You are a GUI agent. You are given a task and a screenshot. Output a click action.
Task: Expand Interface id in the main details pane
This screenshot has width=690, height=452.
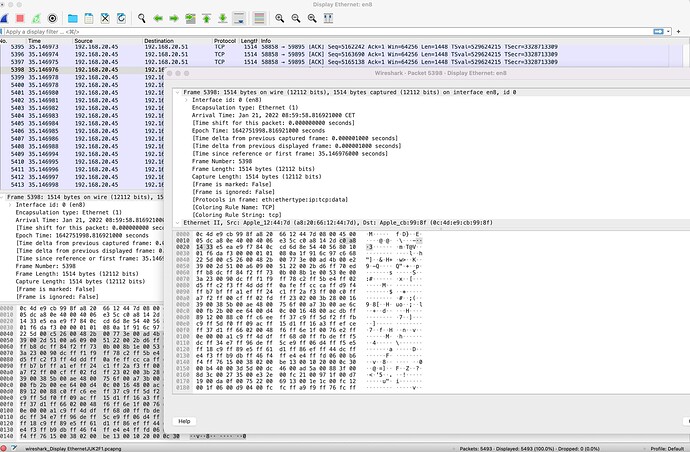pyautogui.click(x=10, y=205)
